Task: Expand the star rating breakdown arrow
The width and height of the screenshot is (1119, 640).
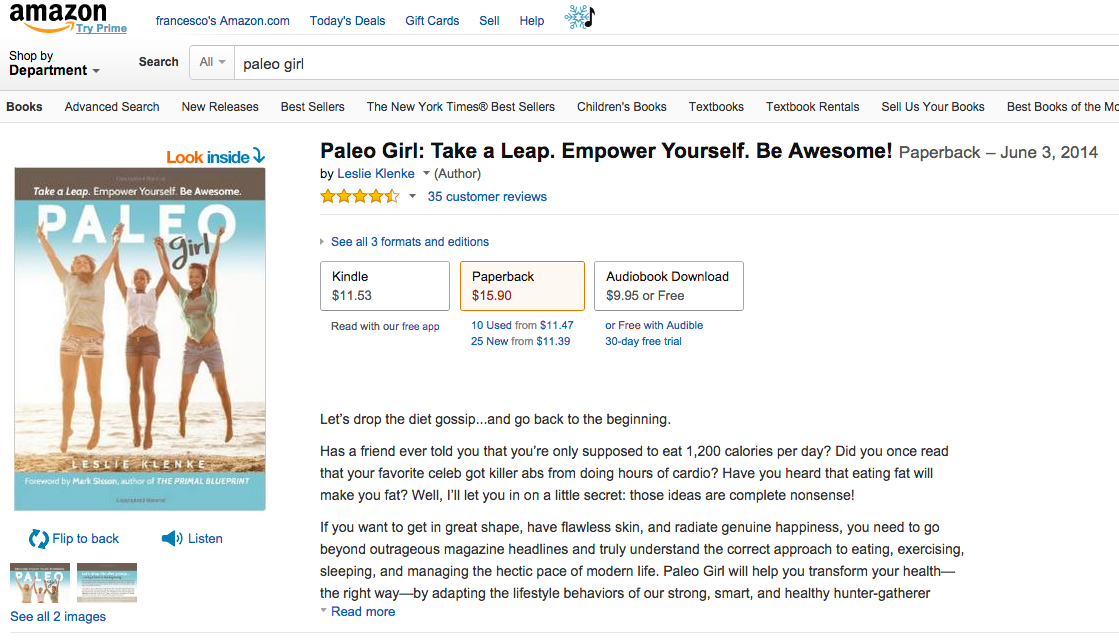Action: point(412,197)
